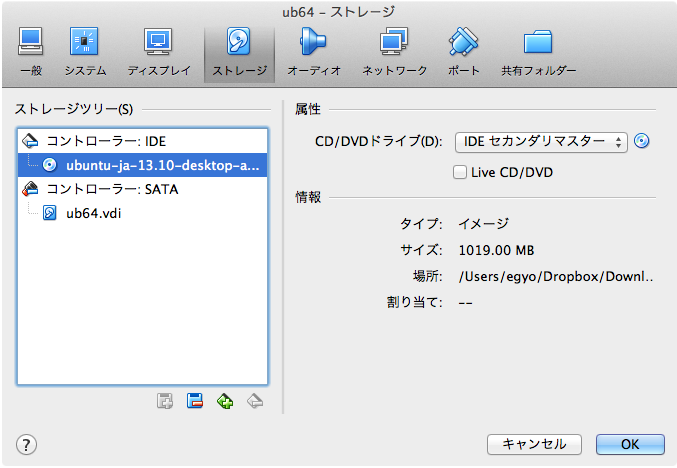The height and width of the screenshot is (468, 677).
Task: Open the オーディオ speaker icon
Action: 313,42
